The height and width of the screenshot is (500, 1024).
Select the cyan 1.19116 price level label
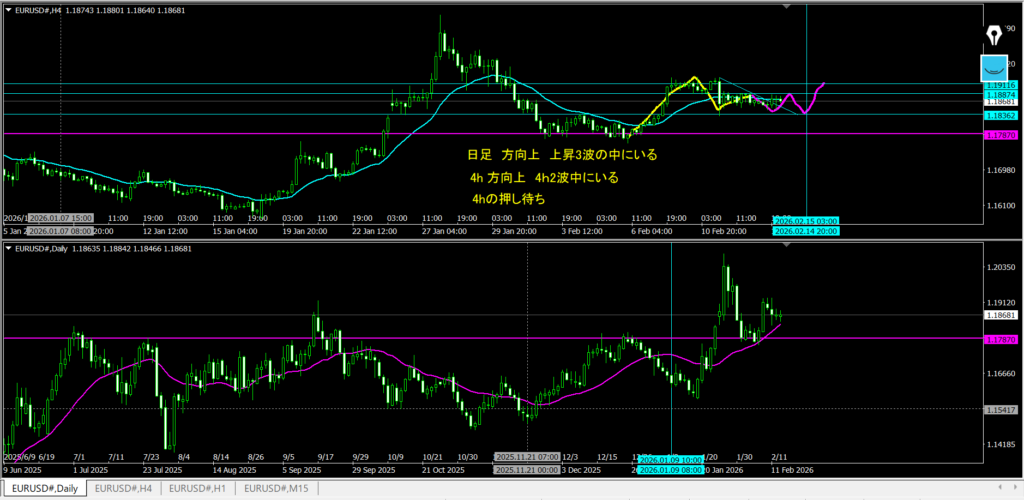pos(1001,87)
